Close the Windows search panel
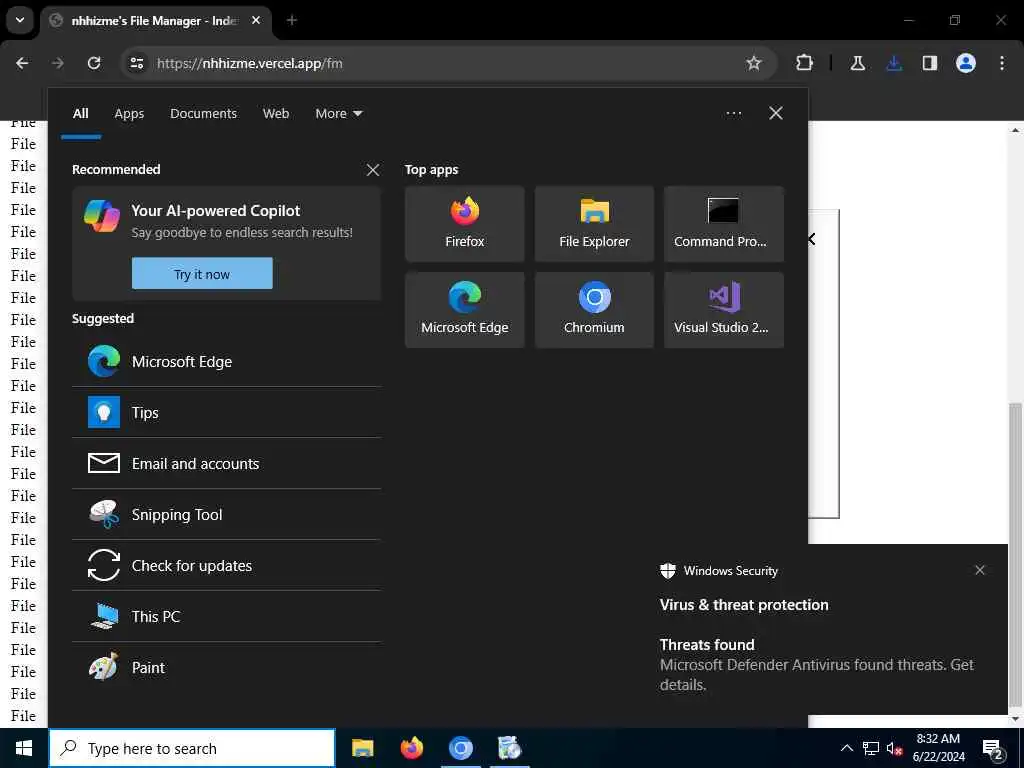This screenshot has width=1024, height=768. tap(776, 114)
